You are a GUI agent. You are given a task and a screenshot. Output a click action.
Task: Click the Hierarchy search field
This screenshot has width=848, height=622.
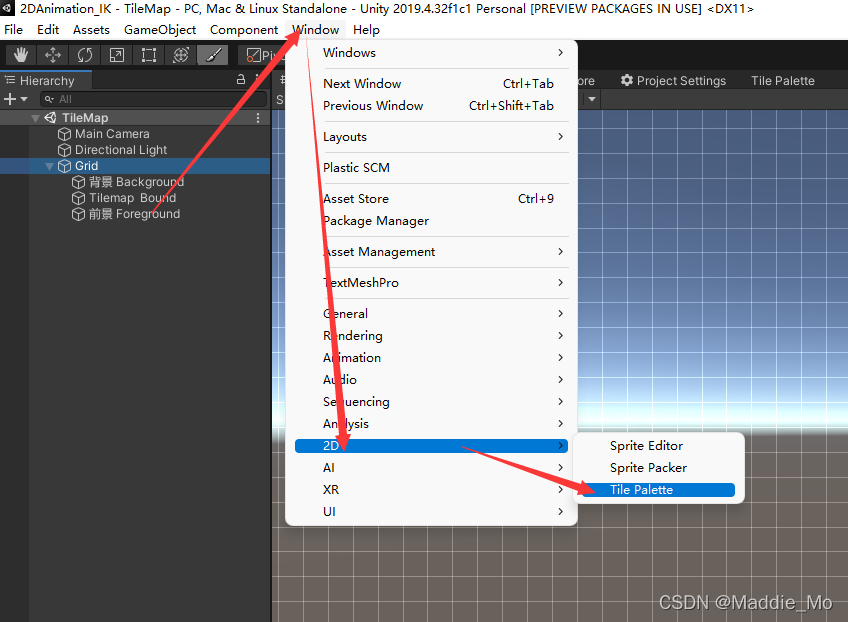pyautogui.click(x=154, y=99)
